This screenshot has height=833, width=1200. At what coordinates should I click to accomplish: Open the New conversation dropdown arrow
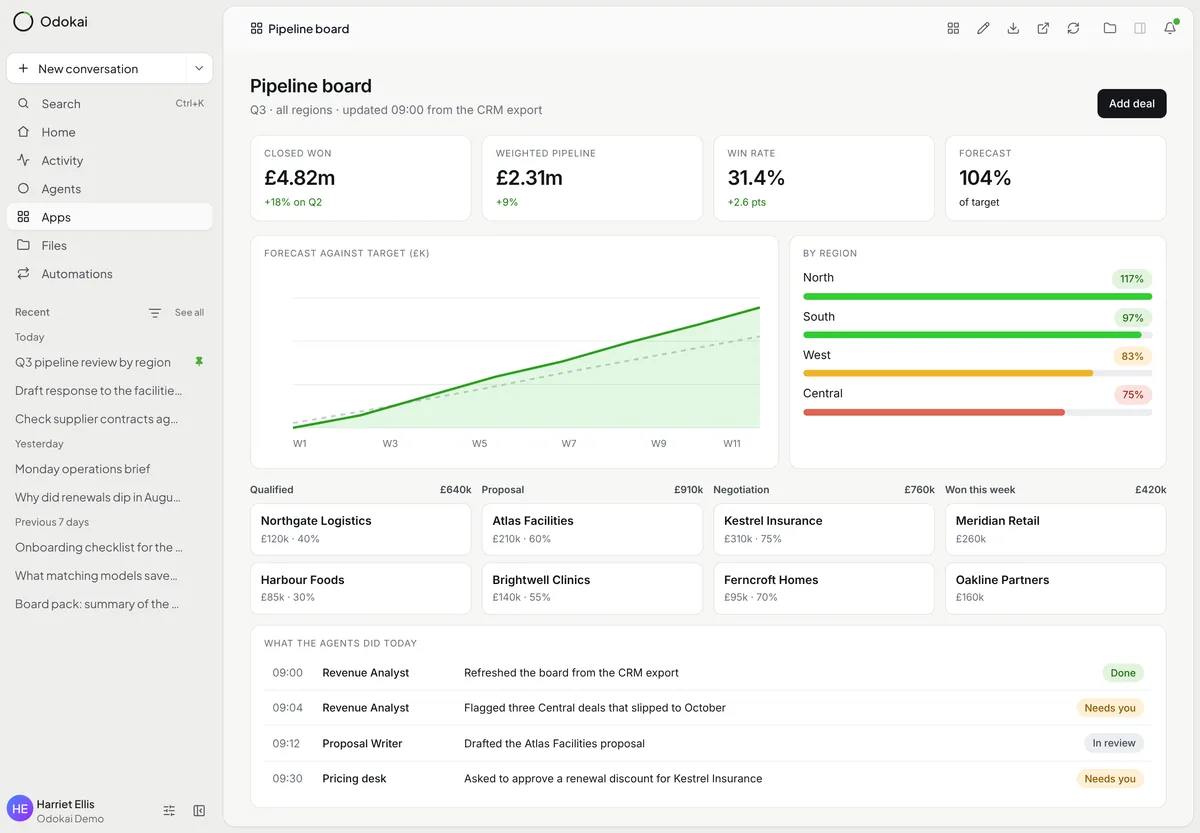(x=199, y=68)
